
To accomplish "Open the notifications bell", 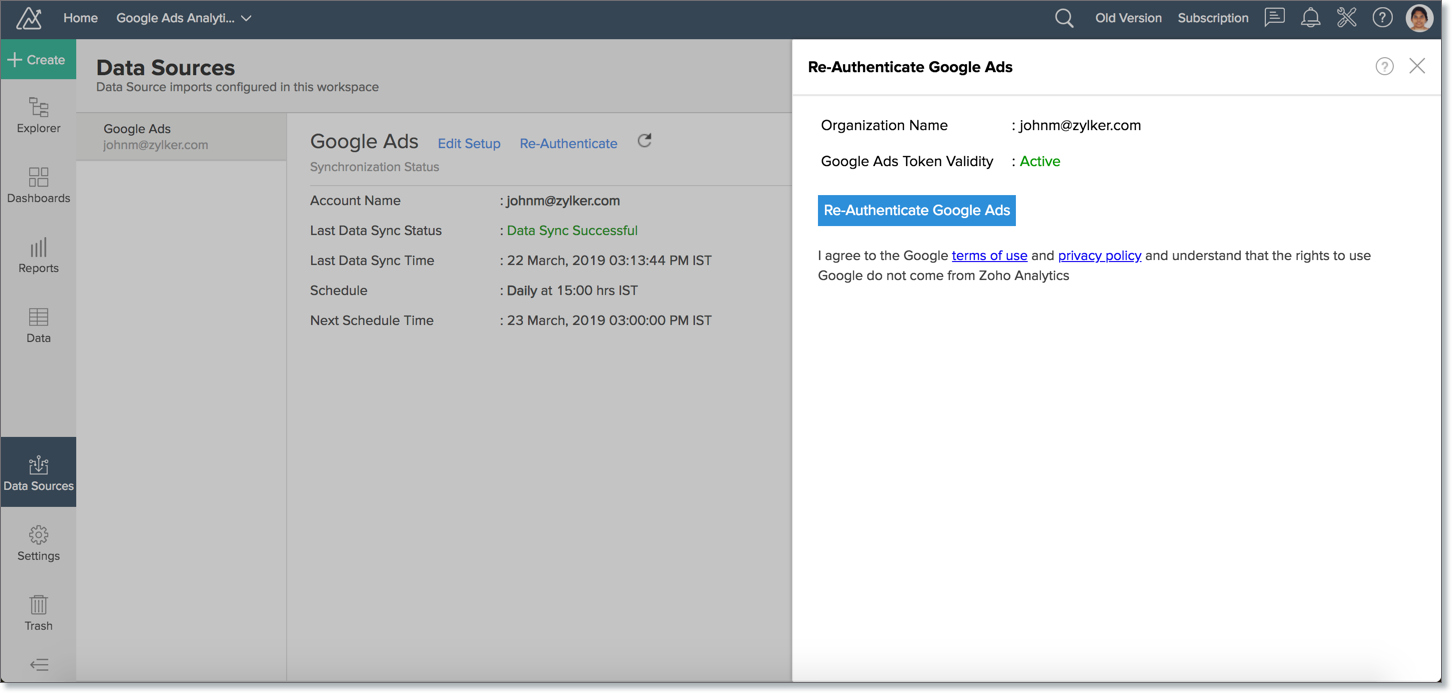I will [x=1310, y=18].
